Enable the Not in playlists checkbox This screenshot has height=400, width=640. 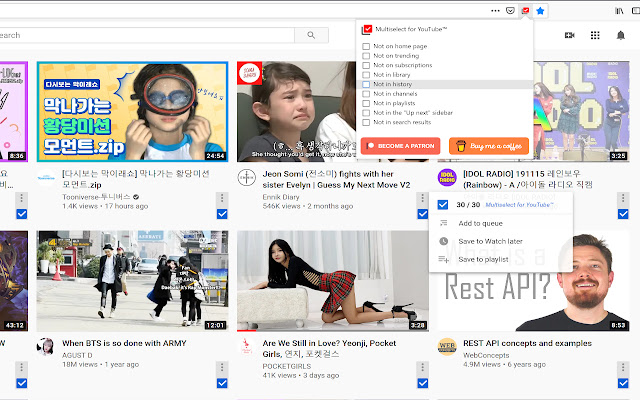pos(366,103)
